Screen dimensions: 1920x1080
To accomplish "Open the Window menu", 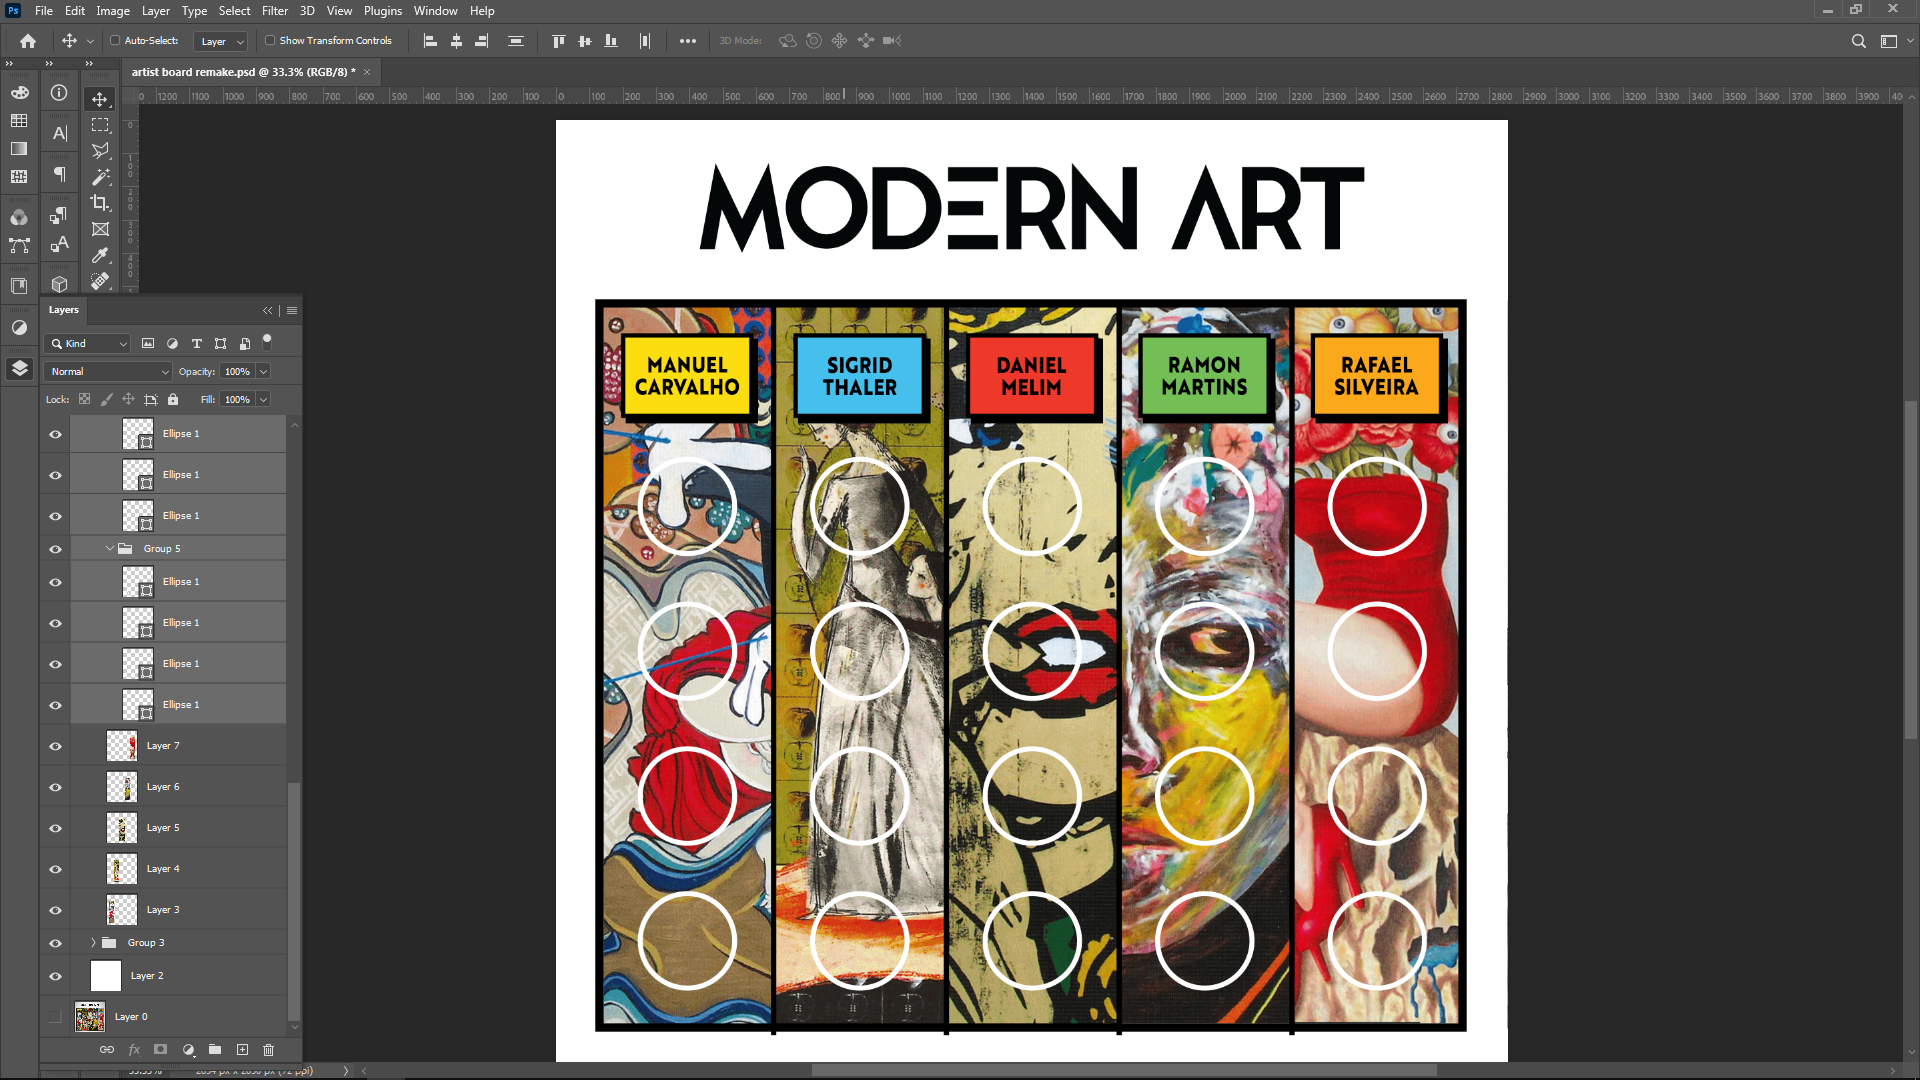I will coord(435,11).
